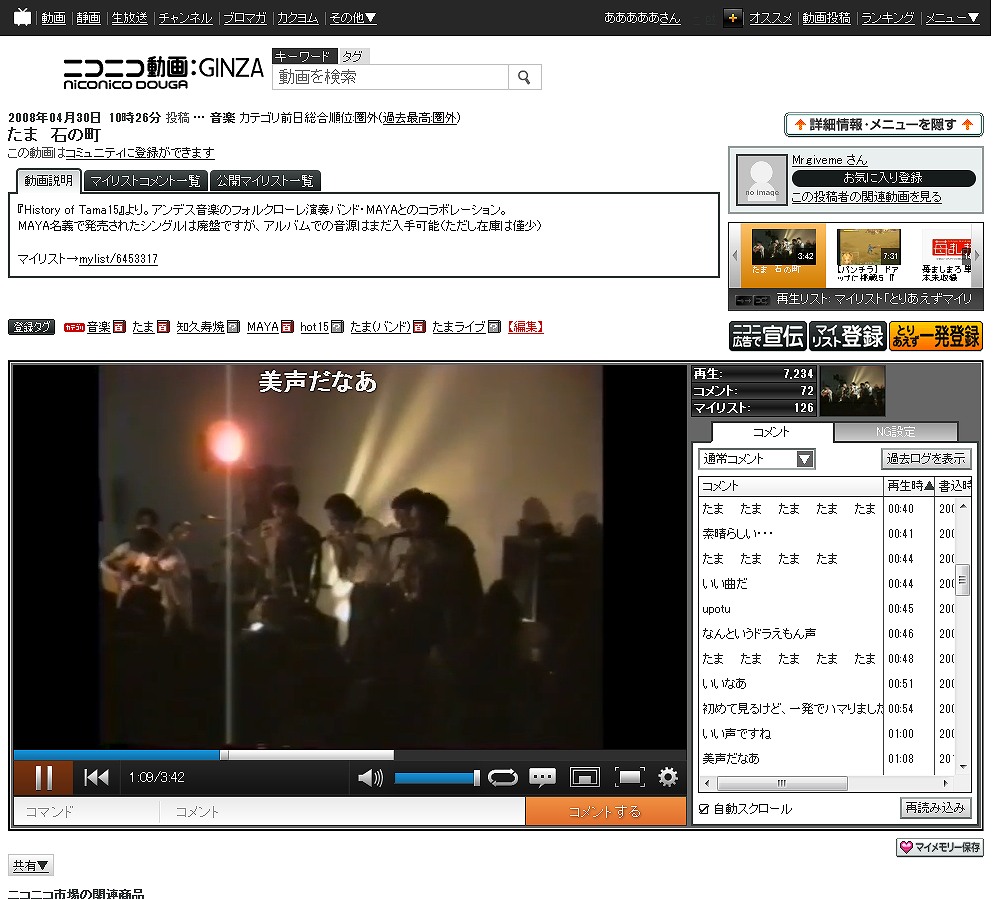The width and height of the screenshot is (994, 899).
Task: Click playlist next arrow
Action: (x=977, y=255)
